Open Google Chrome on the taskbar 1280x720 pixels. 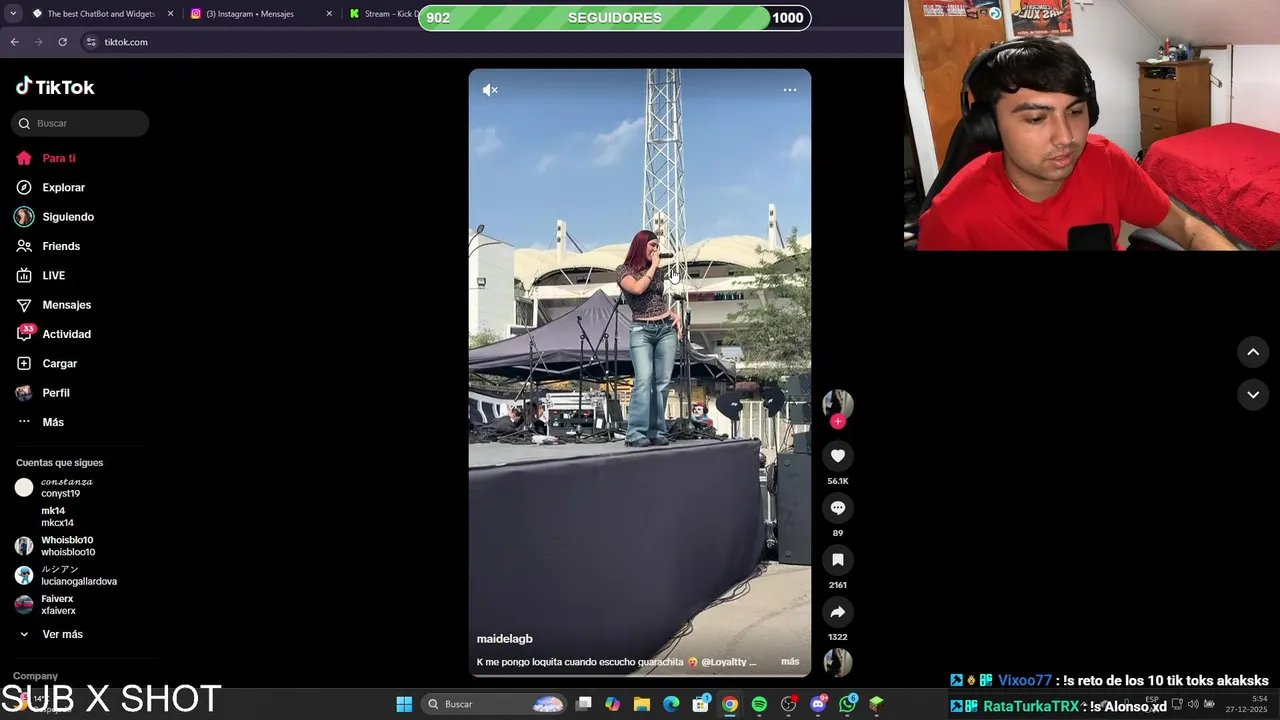pyautogui.click(x=730, y=704)
